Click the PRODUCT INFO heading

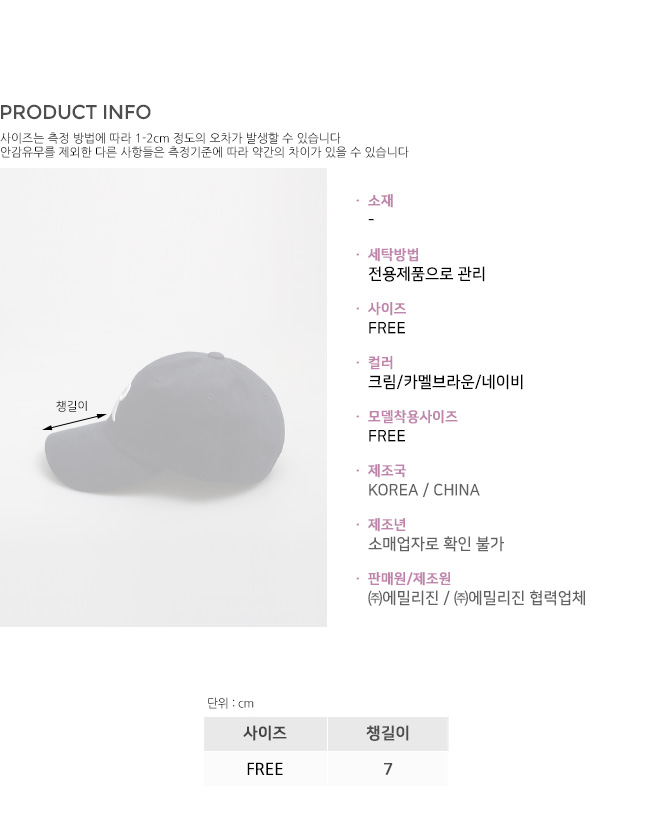click(x=75, y=112)
